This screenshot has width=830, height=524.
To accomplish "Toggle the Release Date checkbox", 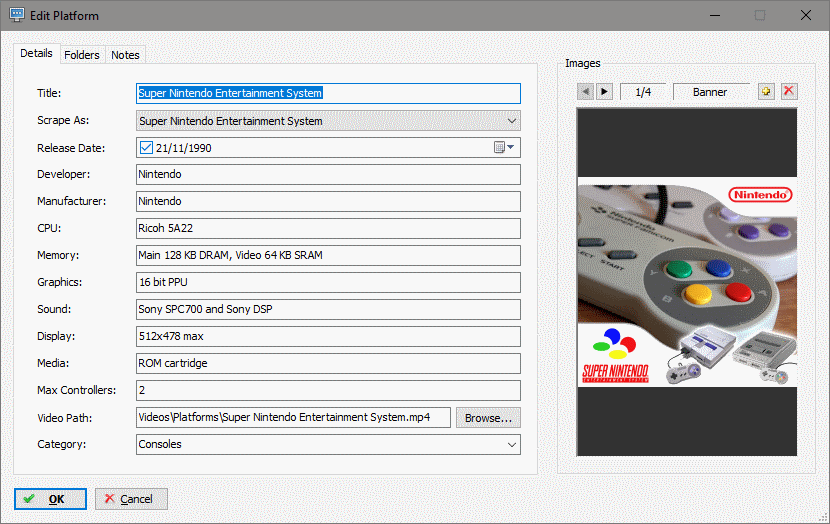I will (146, 148).
